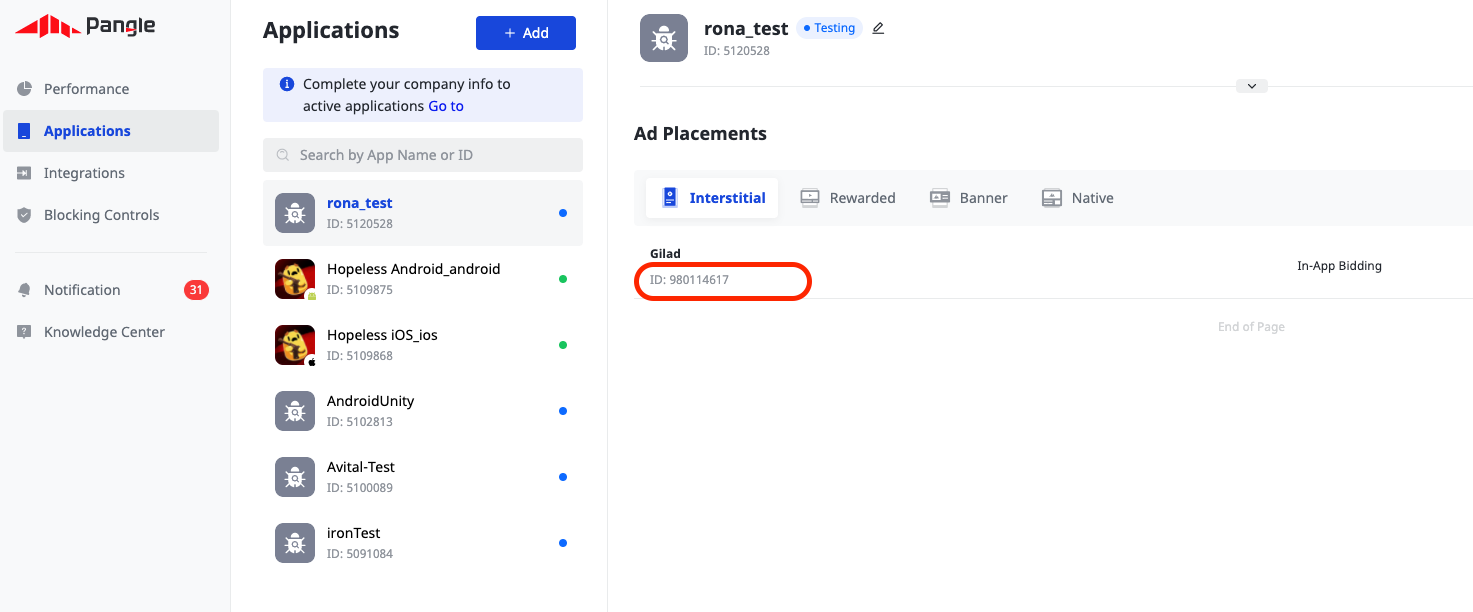Viewport: 1473px width, 612px height.
Task: Follow the 'Go to' company info link
Action: tap(446, 106)
